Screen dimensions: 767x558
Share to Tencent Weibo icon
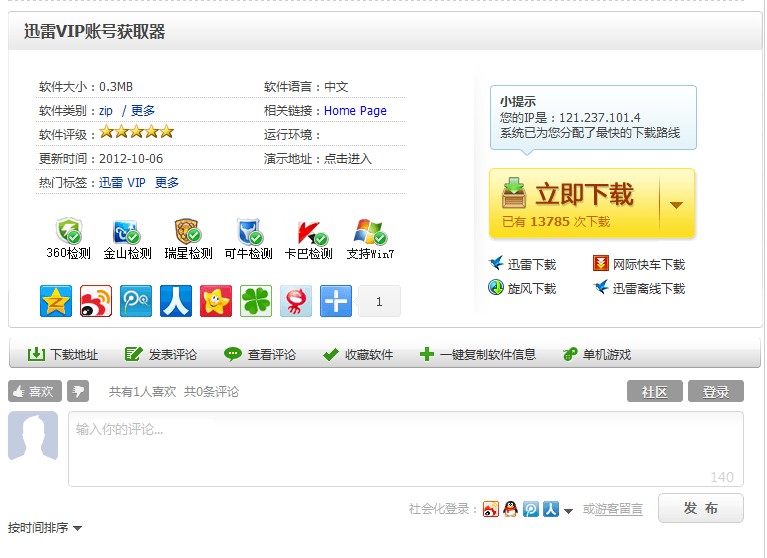(x=136, y=301)
